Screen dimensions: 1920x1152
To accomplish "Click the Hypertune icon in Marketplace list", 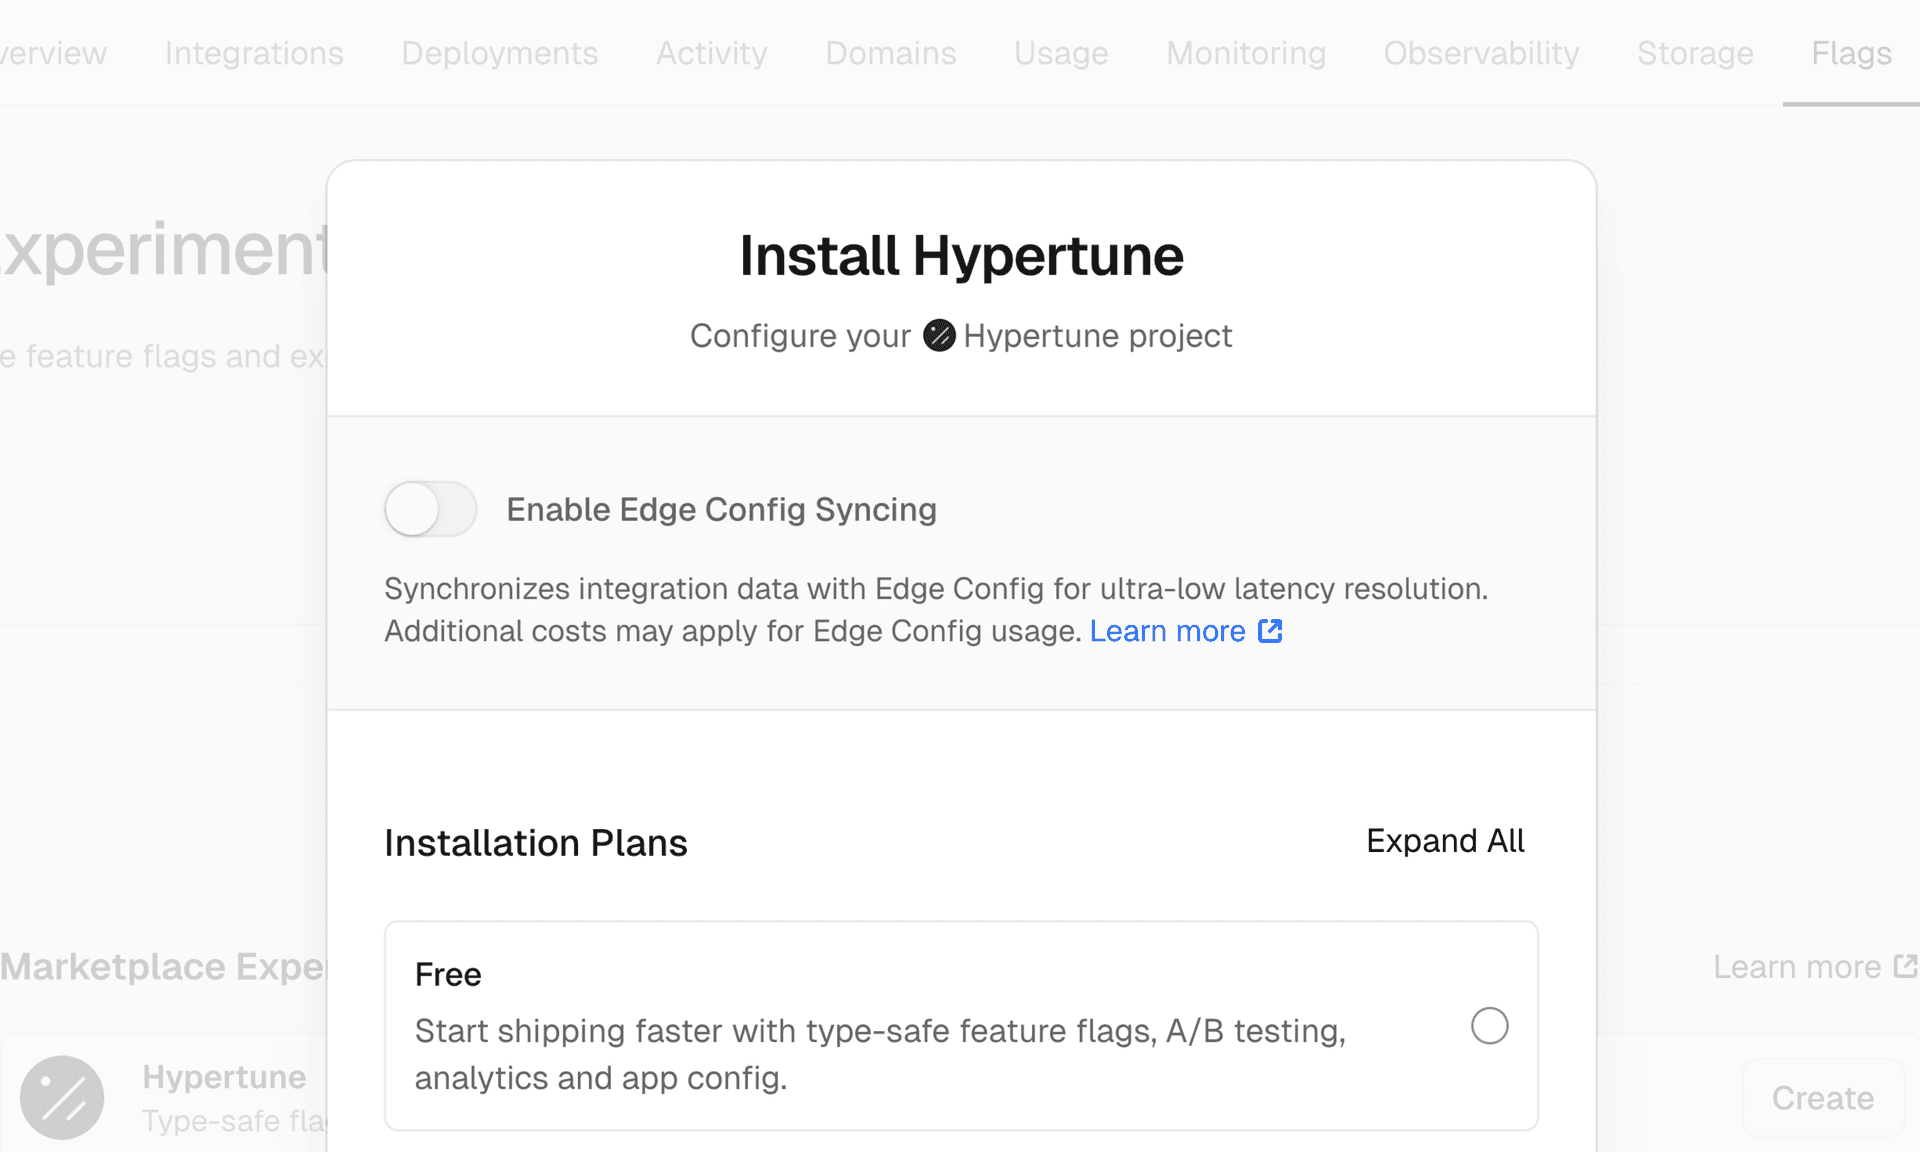I will click(62, 1097).
